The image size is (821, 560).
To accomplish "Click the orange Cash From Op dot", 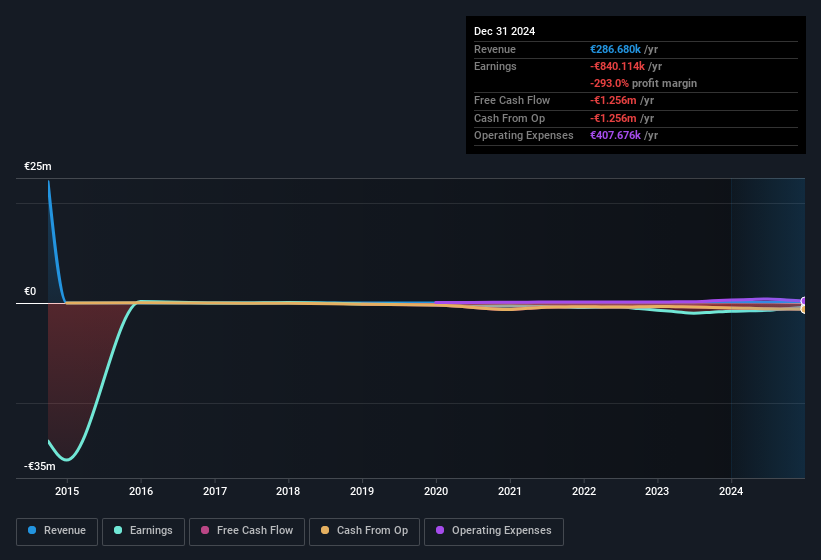I will (327, 531).
